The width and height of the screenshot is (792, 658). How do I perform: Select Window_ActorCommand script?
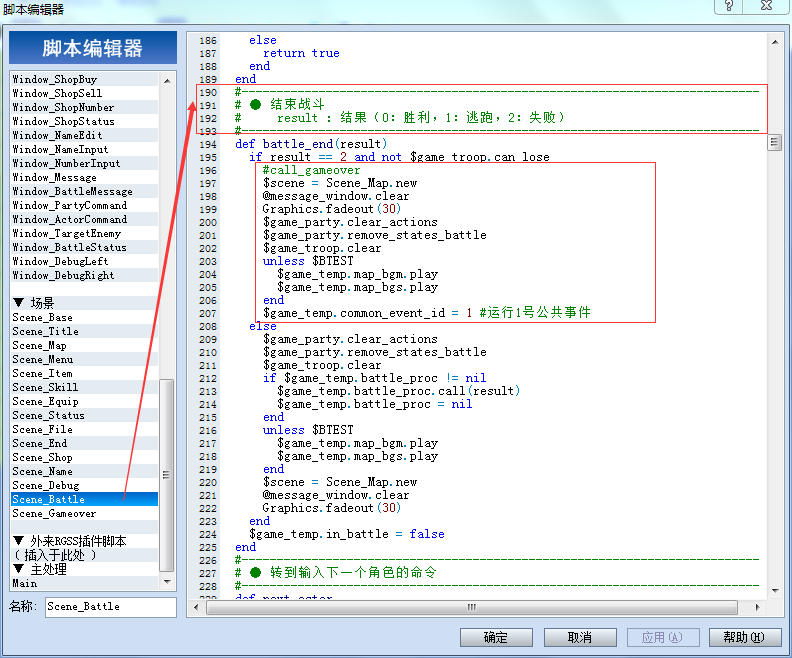point(85,220)
